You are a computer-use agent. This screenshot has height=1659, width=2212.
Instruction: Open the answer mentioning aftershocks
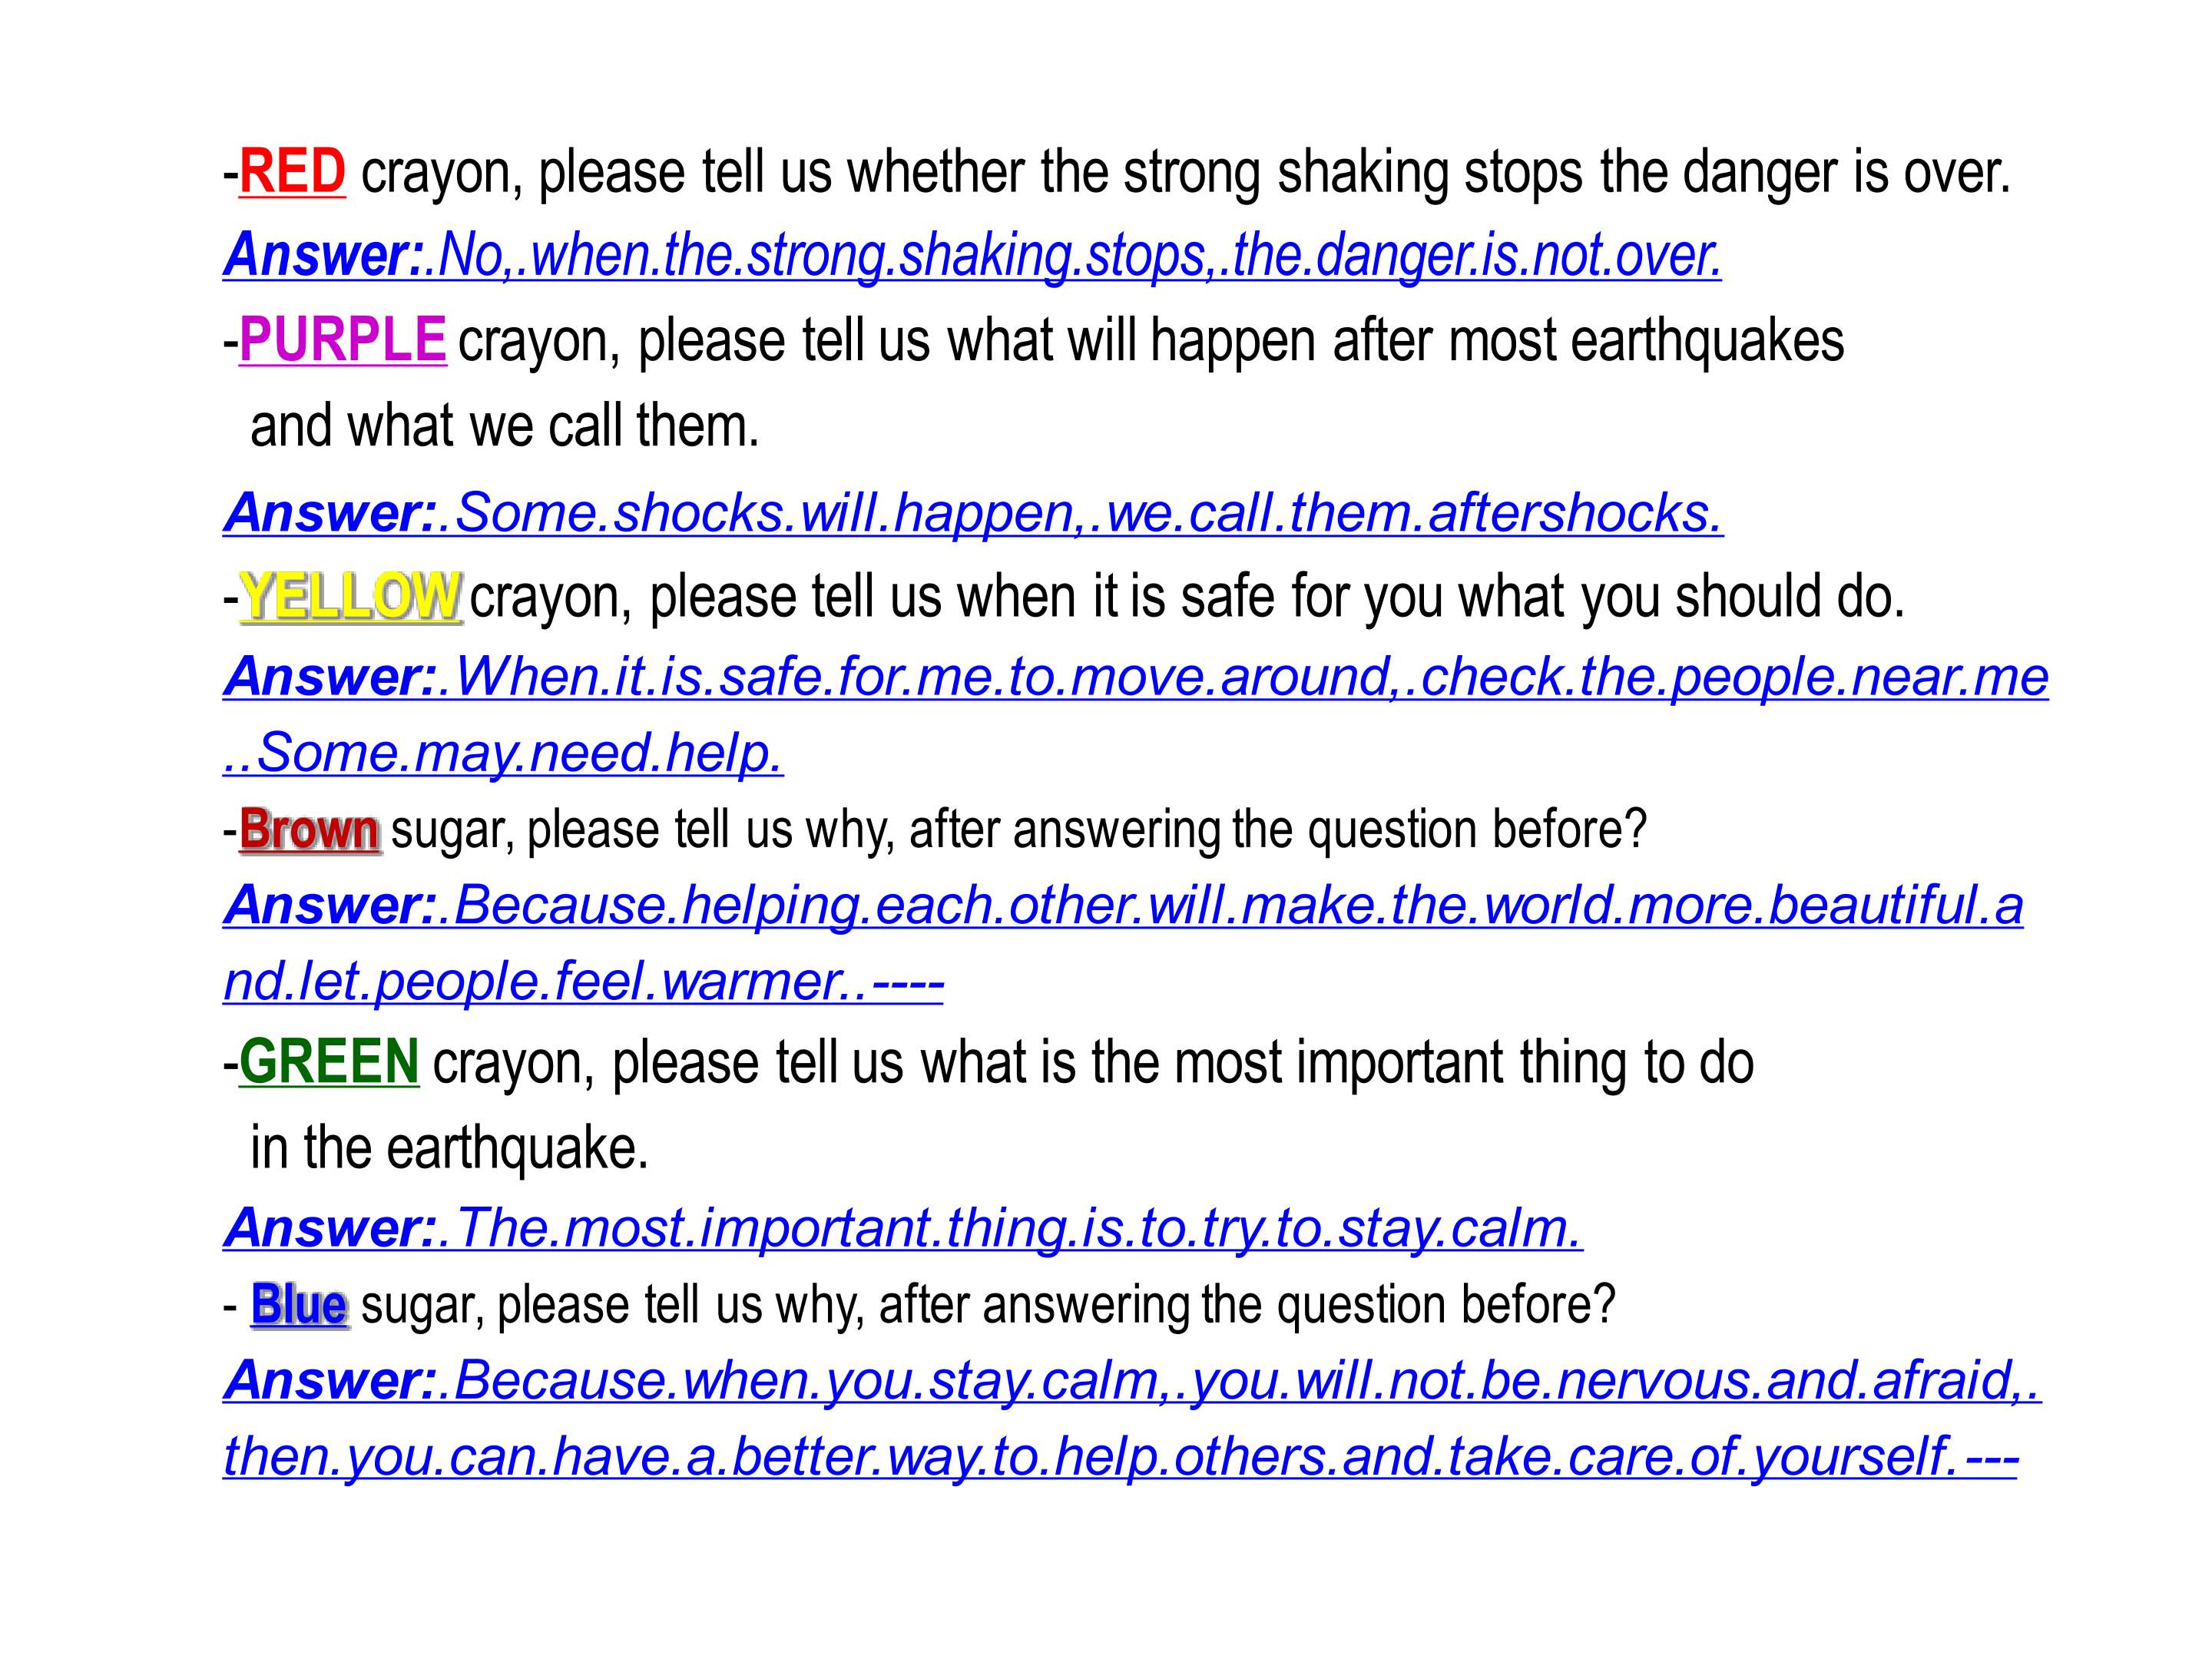point(973,514)
